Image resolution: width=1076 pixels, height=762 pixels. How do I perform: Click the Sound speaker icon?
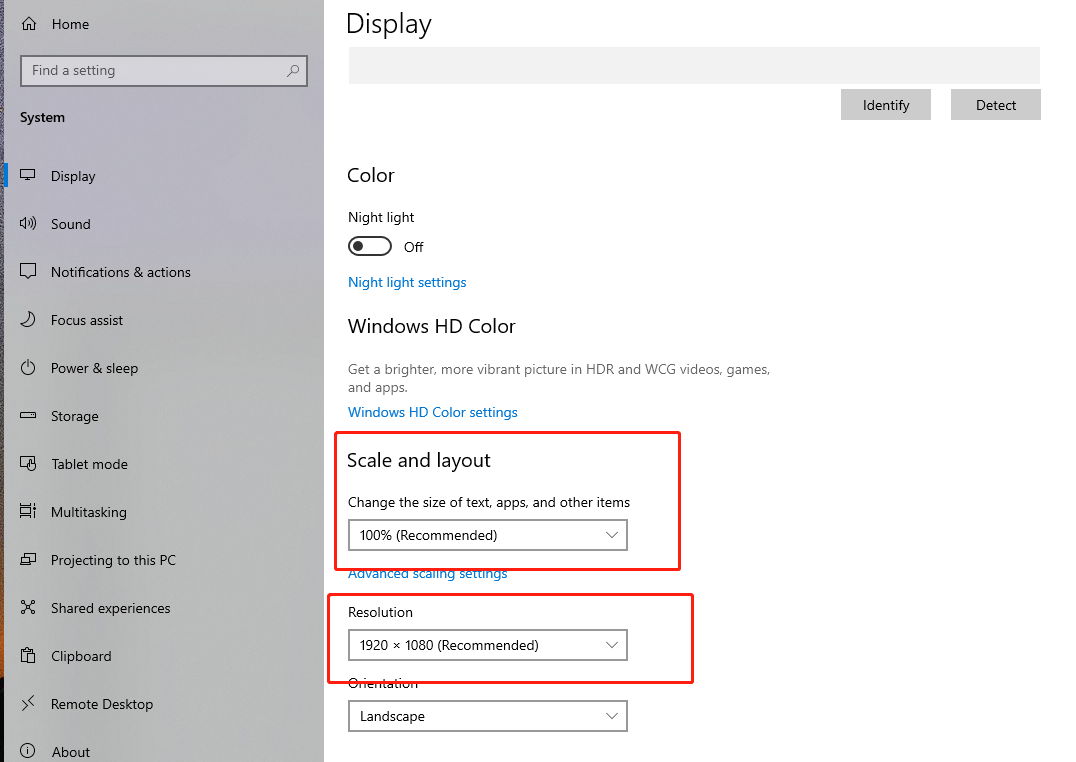tap(28, 224)
